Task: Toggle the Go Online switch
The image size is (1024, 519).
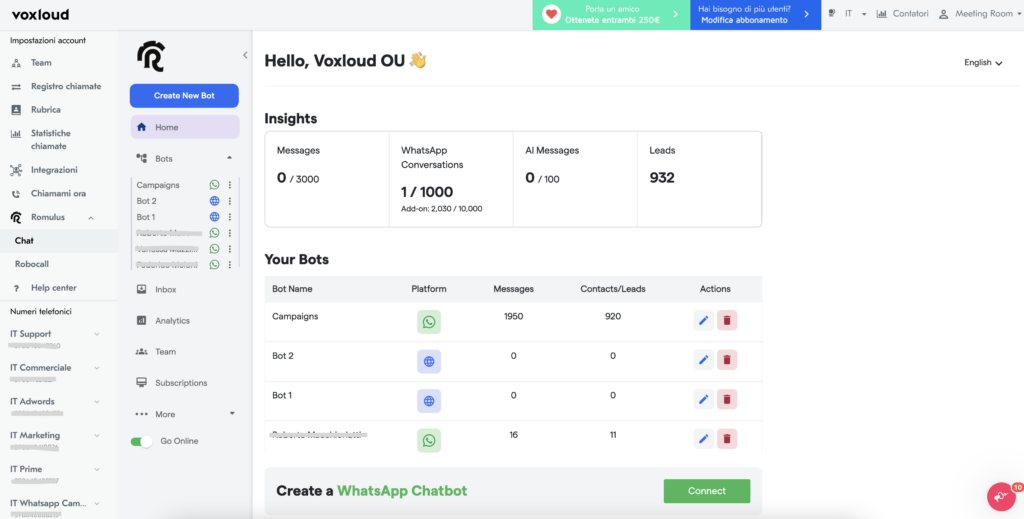Action: 141,441
